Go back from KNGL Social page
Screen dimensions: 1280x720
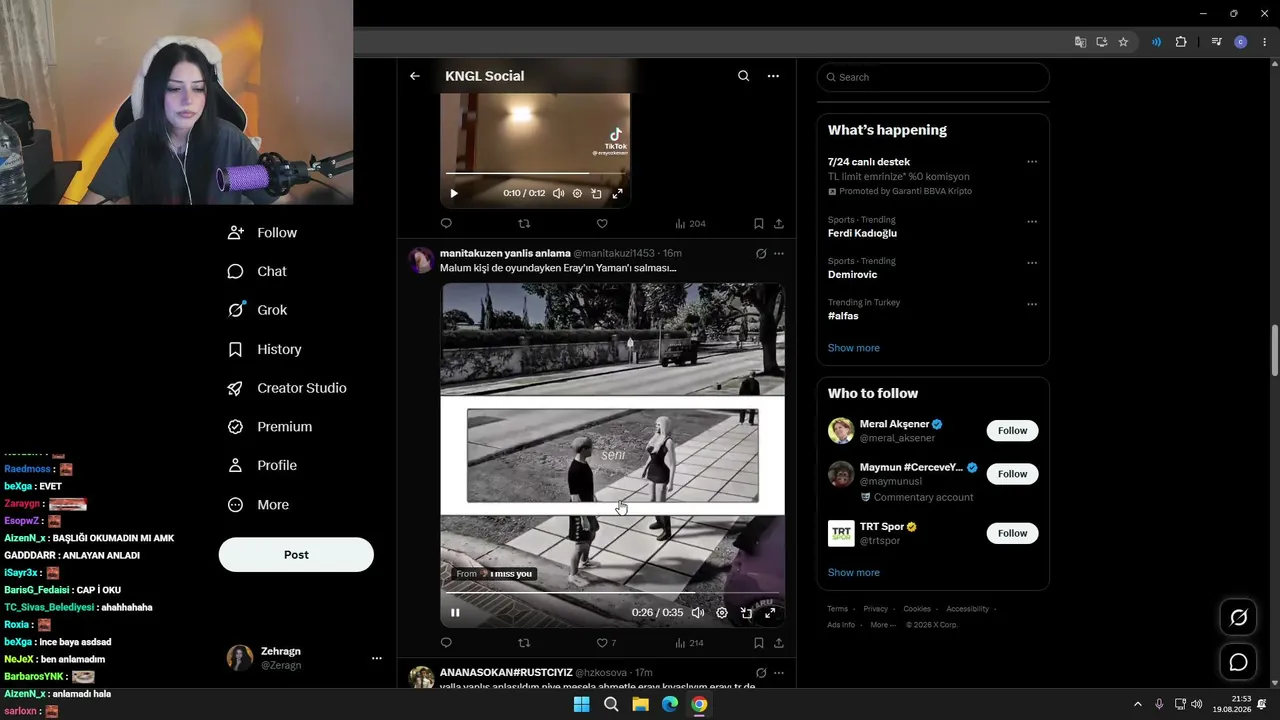(415, 76)
